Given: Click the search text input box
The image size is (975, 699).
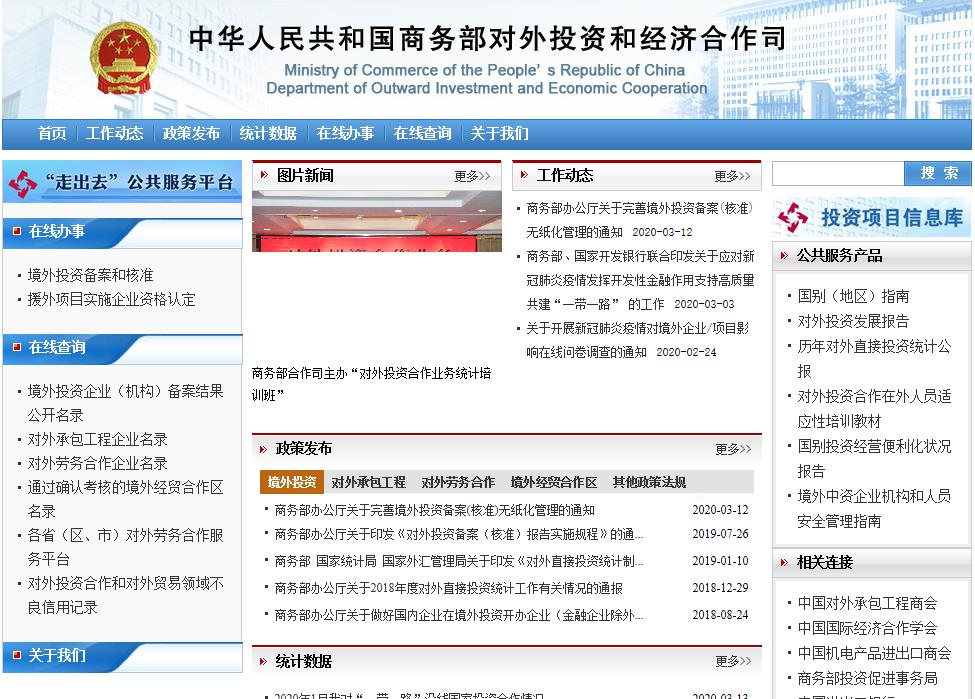Looking at the screenshot, I should [837, 173].
